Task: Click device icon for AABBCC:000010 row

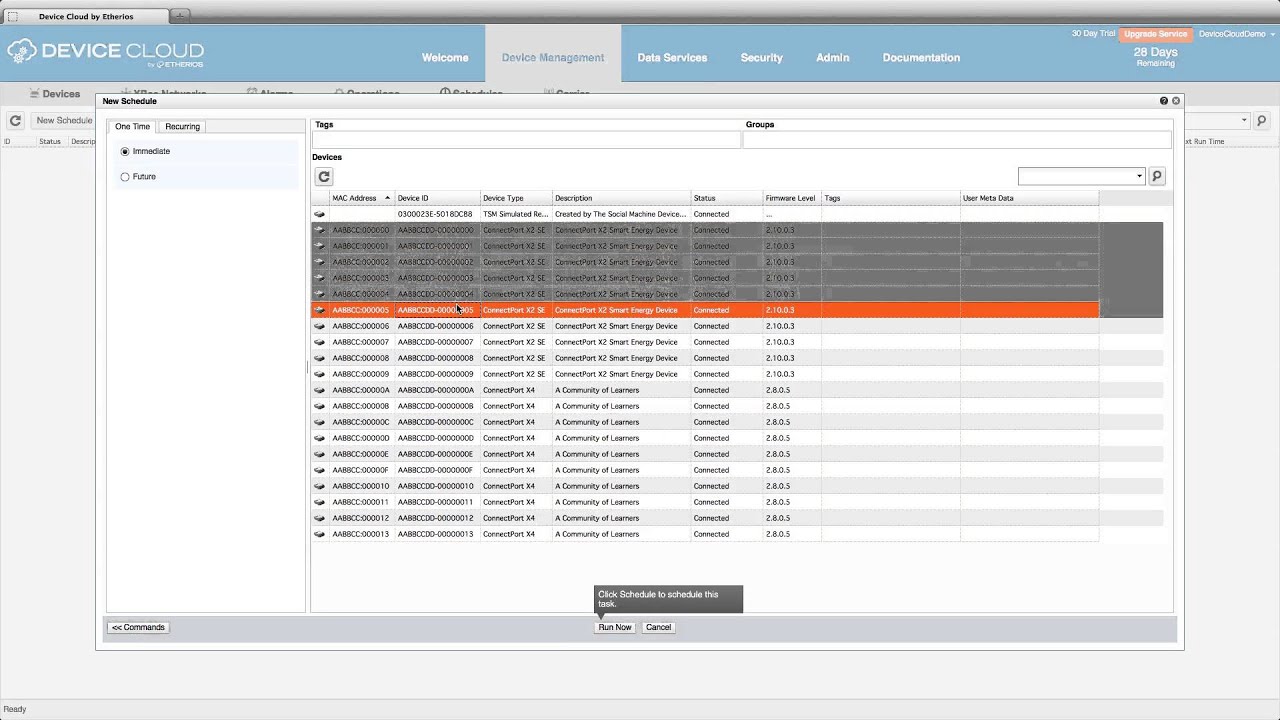Action: tap(320, 486)
